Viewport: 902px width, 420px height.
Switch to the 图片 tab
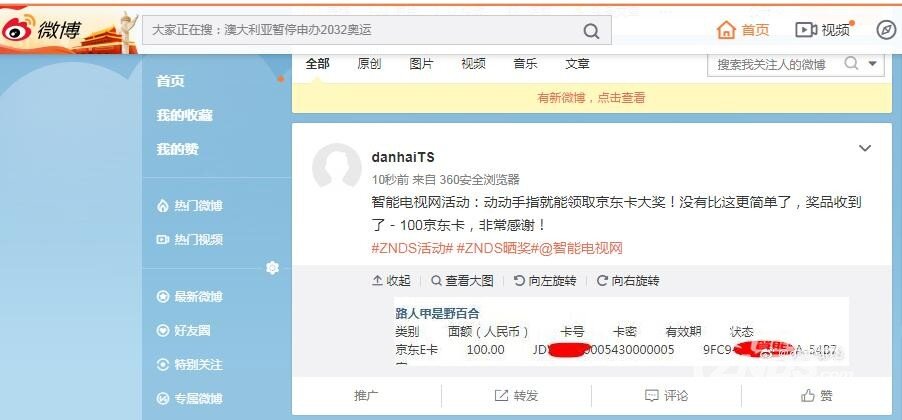(x=421, y=64)
